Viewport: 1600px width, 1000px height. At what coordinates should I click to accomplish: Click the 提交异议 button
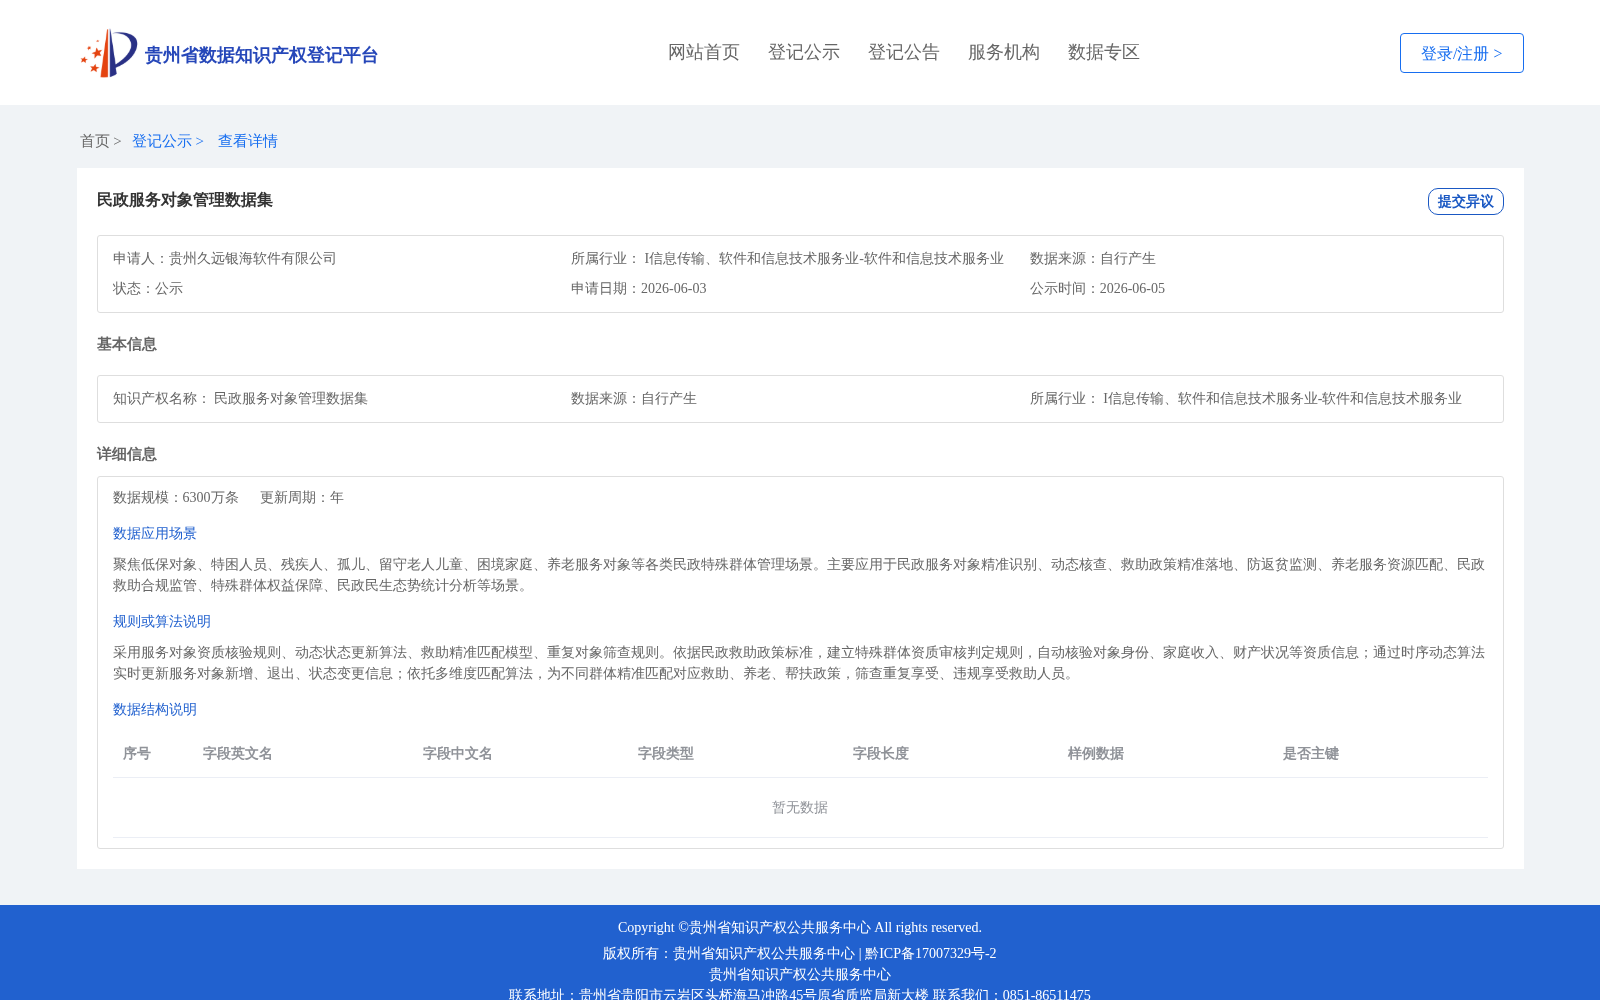[1465, 201]
